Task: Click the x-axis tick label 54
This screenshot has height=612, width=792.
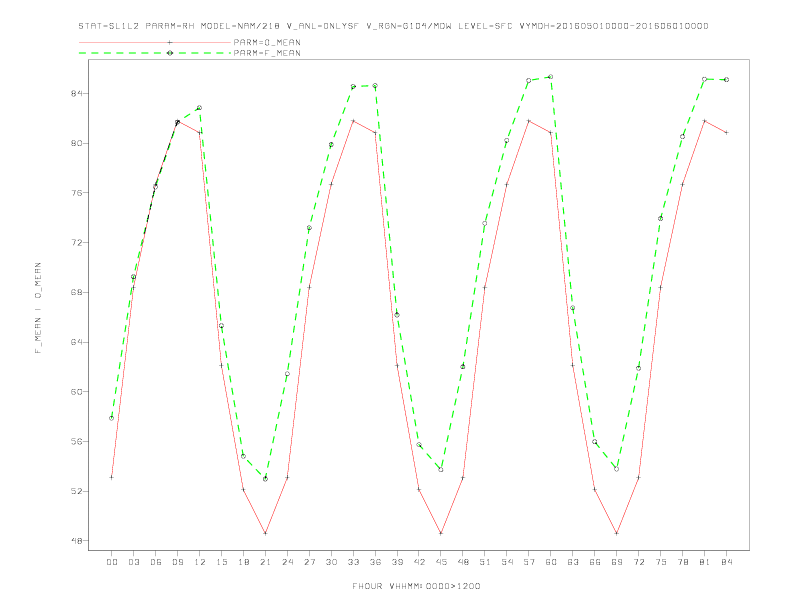Action: (507, 562)
